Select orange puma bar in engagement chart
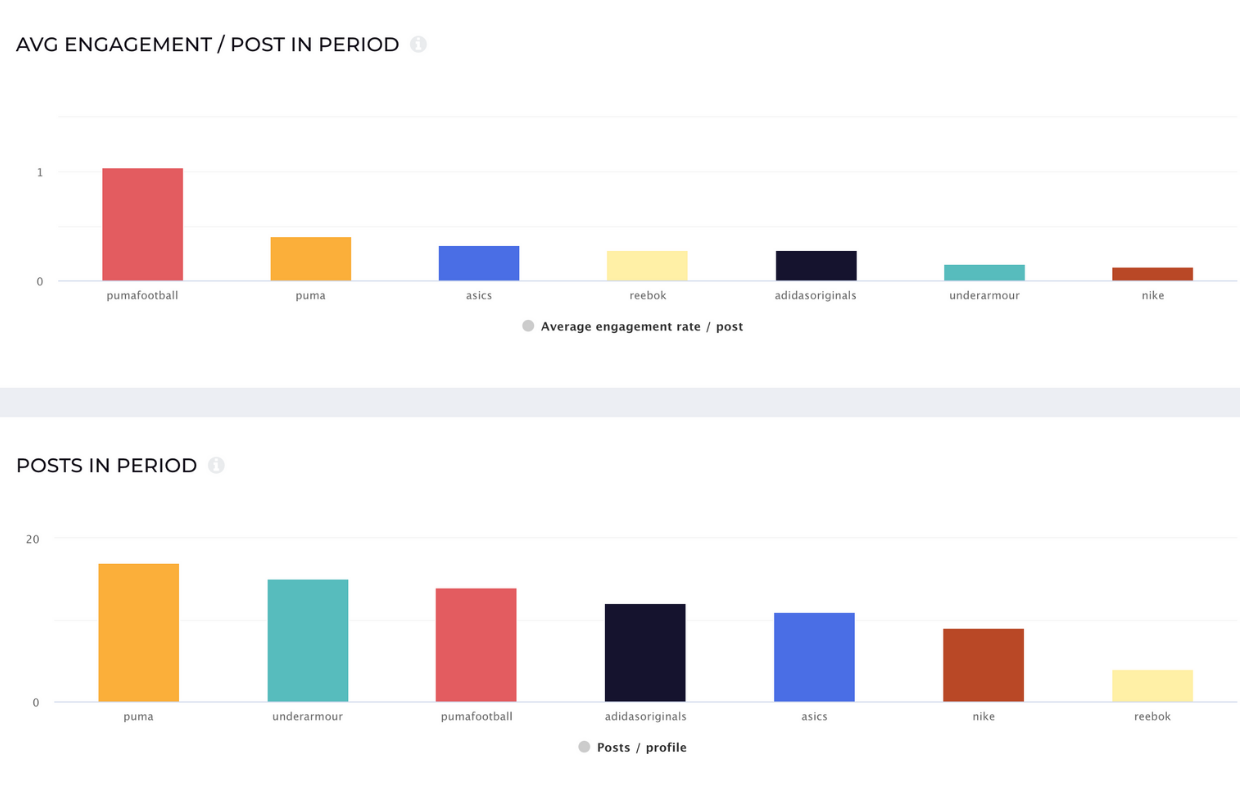Viewport: 1240px width, 800px height. (x=310, y=259)
